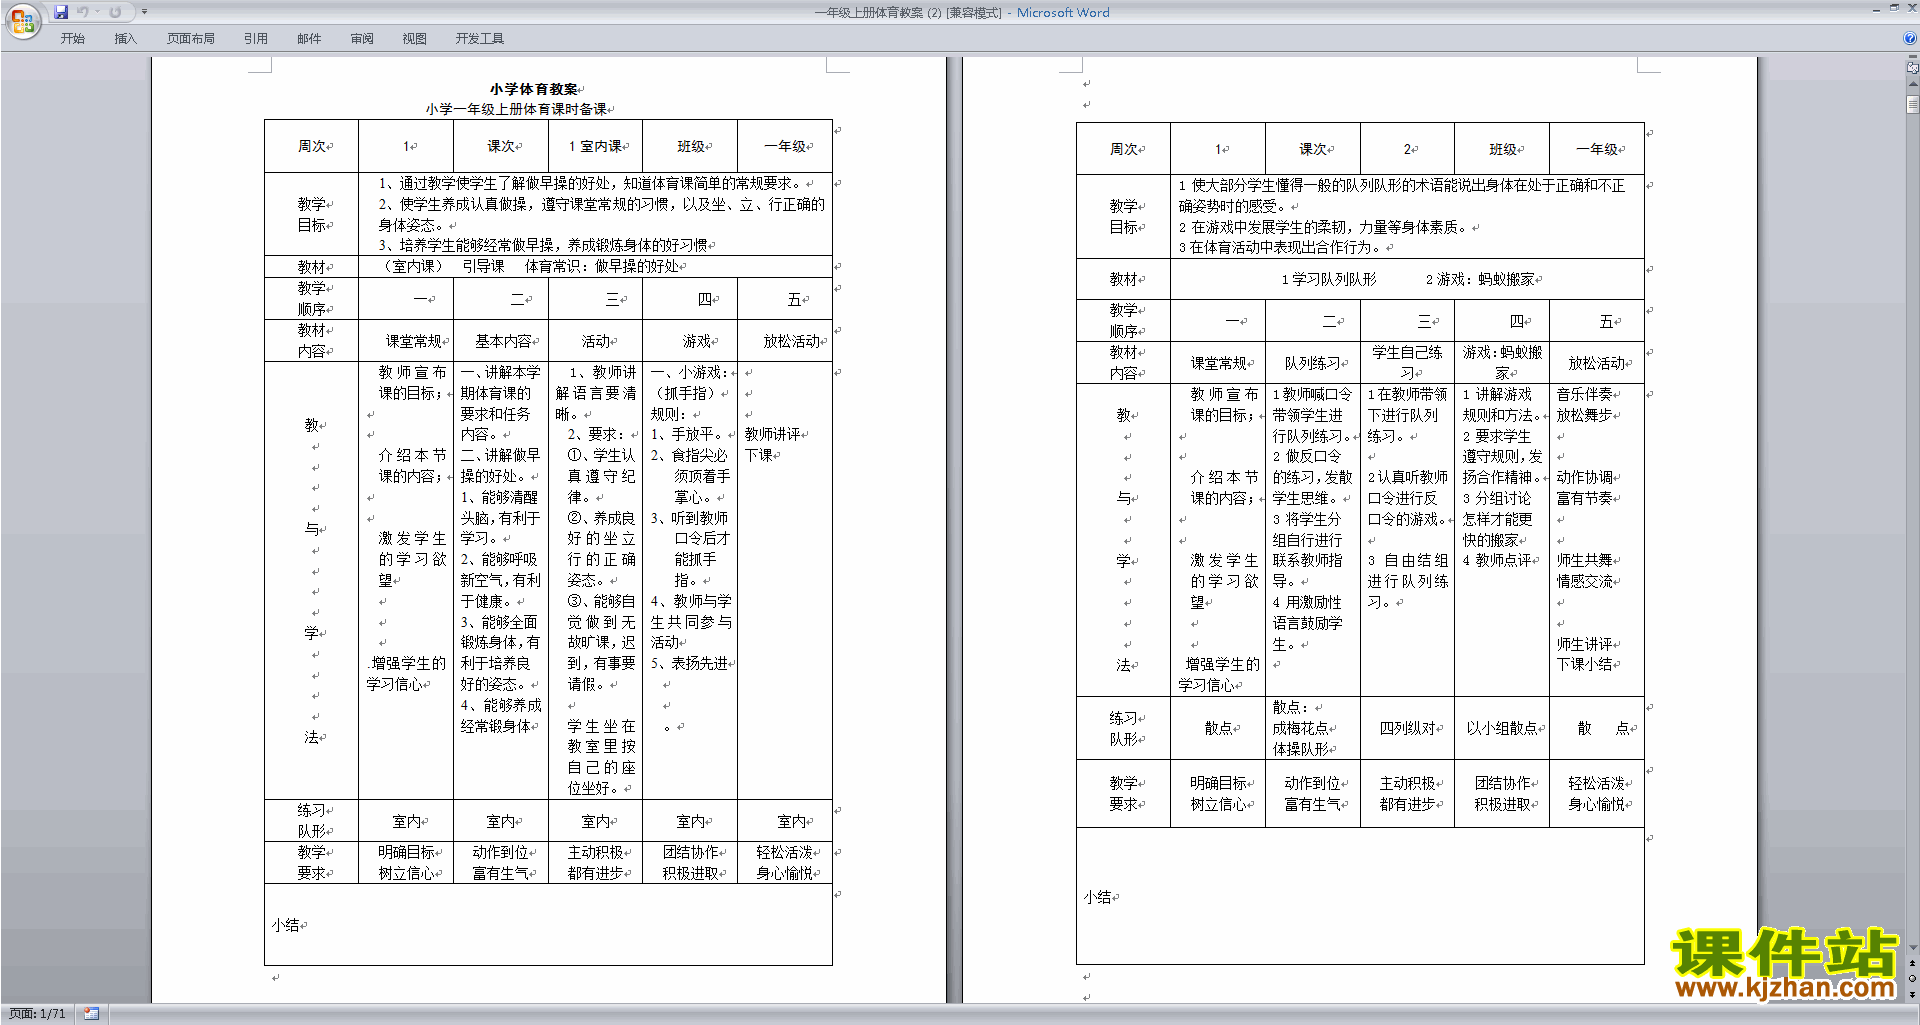Click the vertical scrollbar down arrow
Viewport: 1920px width, 1025px height.
tap(1912, 948)
